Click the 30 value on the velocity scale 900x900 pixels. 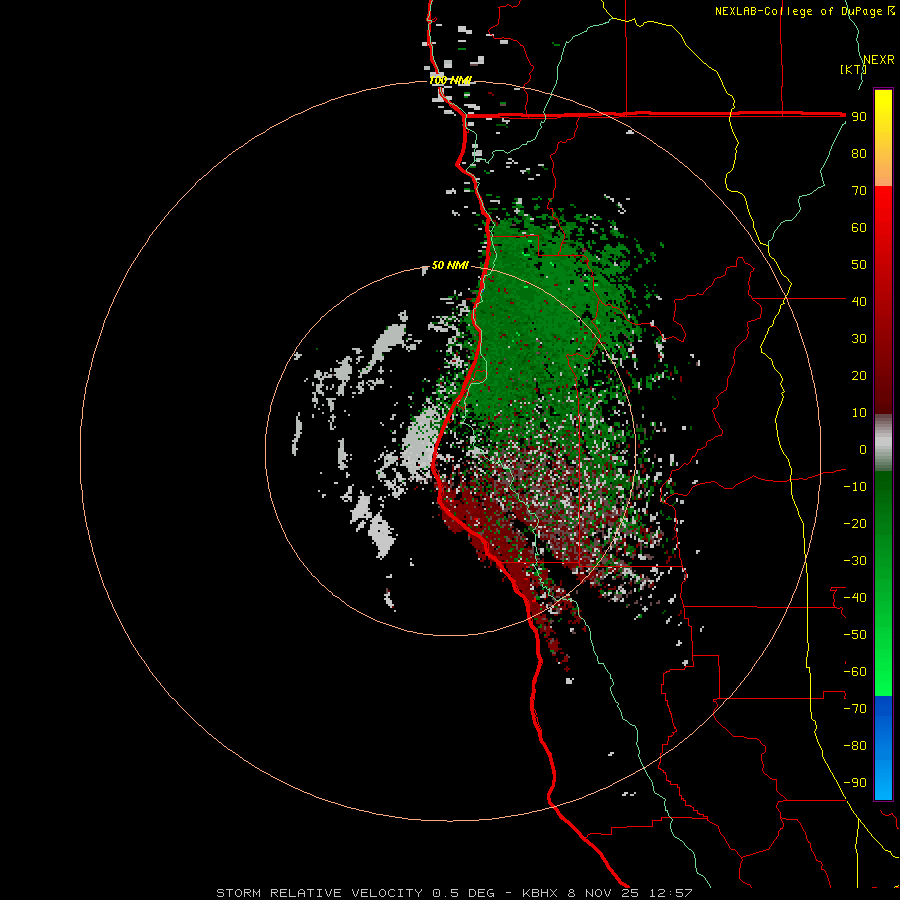[859, 339]
